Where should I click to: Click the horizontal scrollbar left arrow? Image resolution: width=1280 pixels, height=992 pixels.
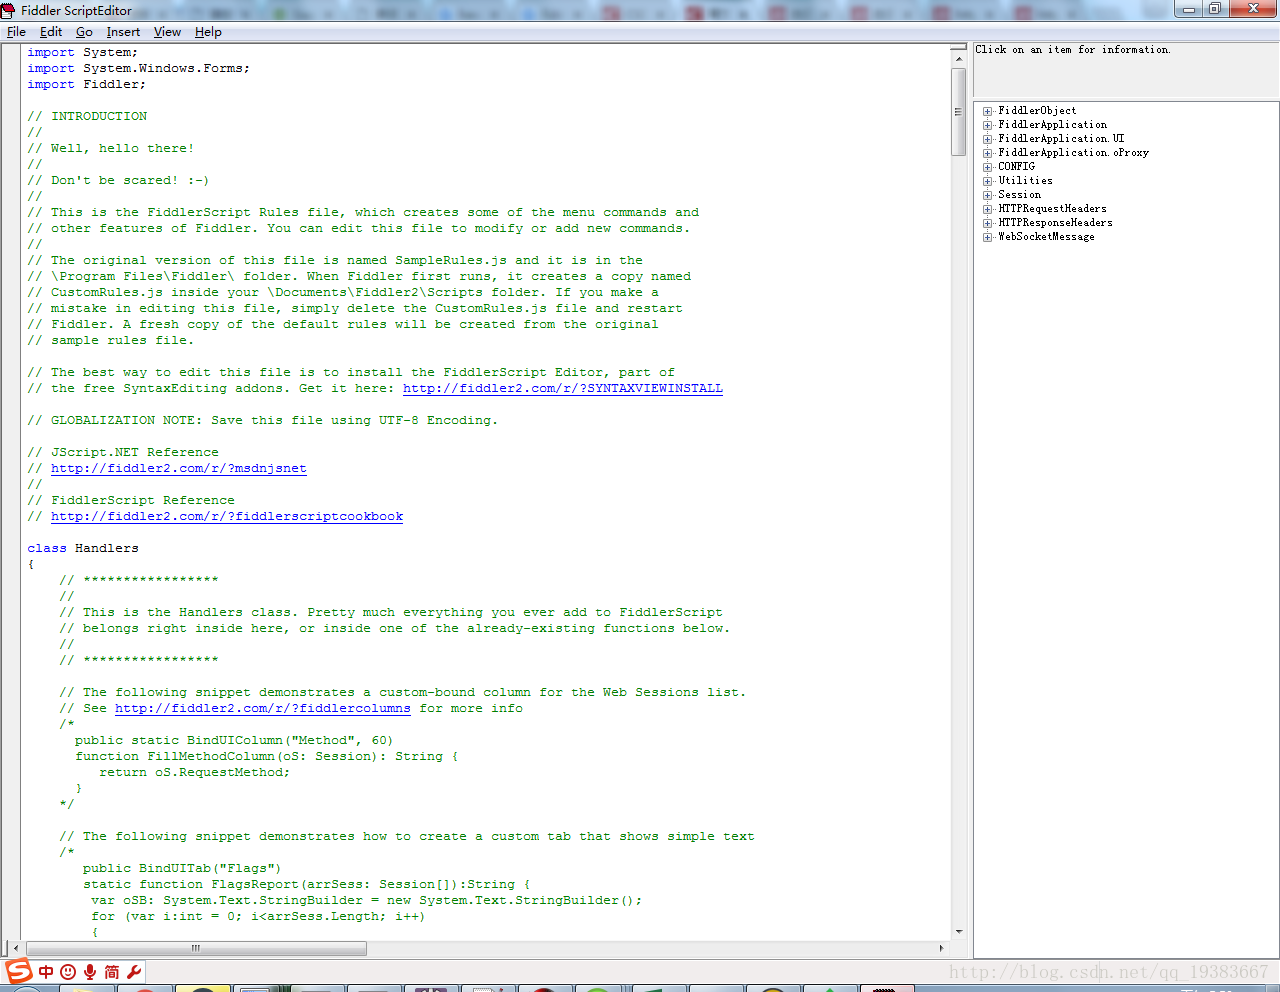(16, 947)
